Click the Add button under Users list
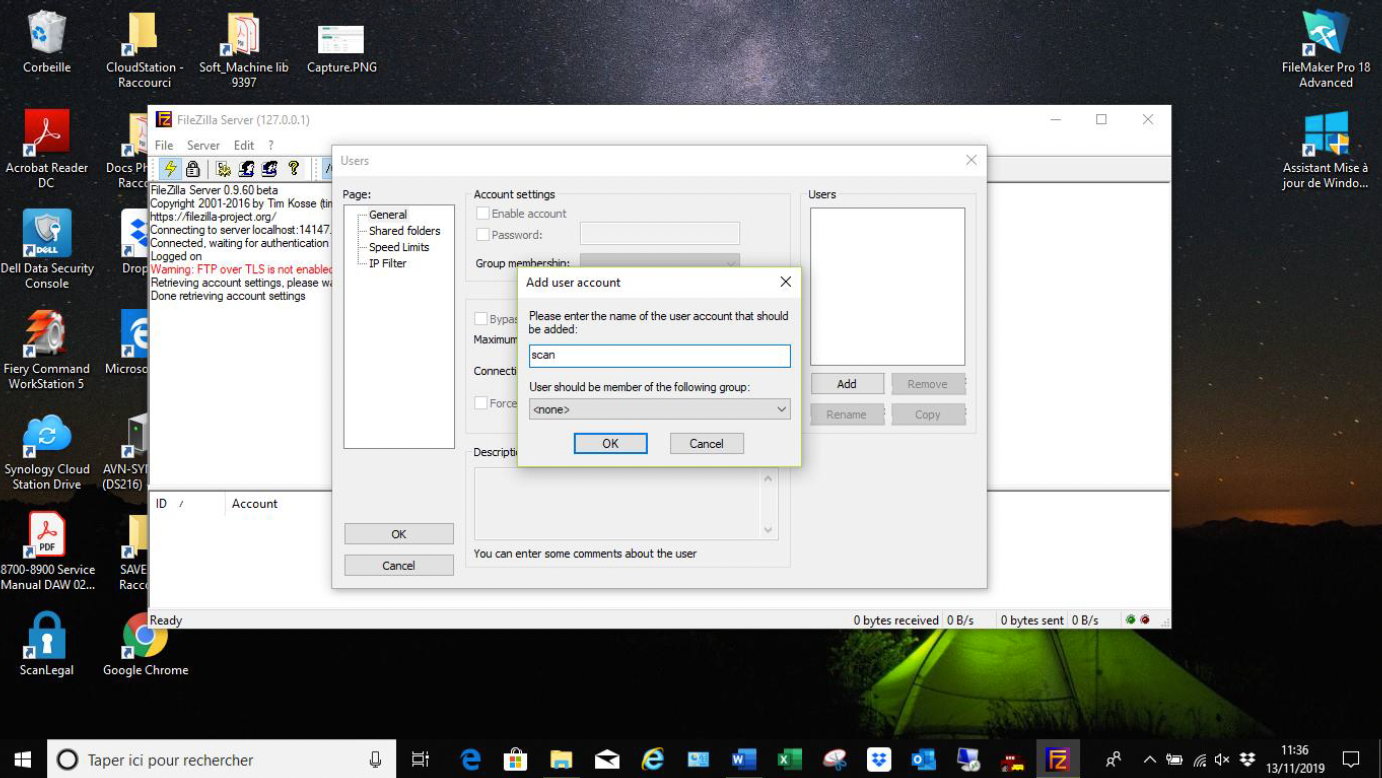1382x778 pixels. point(847,384)
